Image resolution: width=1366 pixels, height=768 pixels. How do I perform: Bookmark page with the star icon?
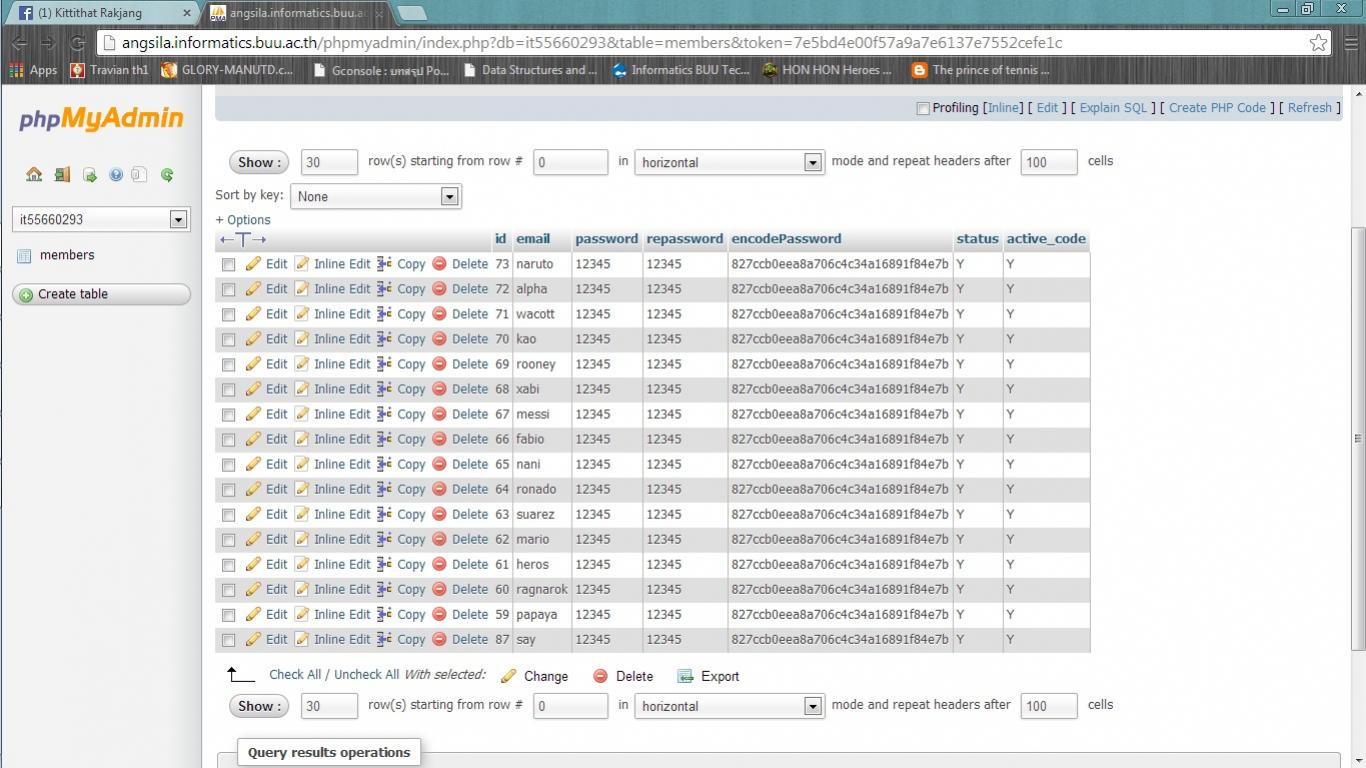1318,43
